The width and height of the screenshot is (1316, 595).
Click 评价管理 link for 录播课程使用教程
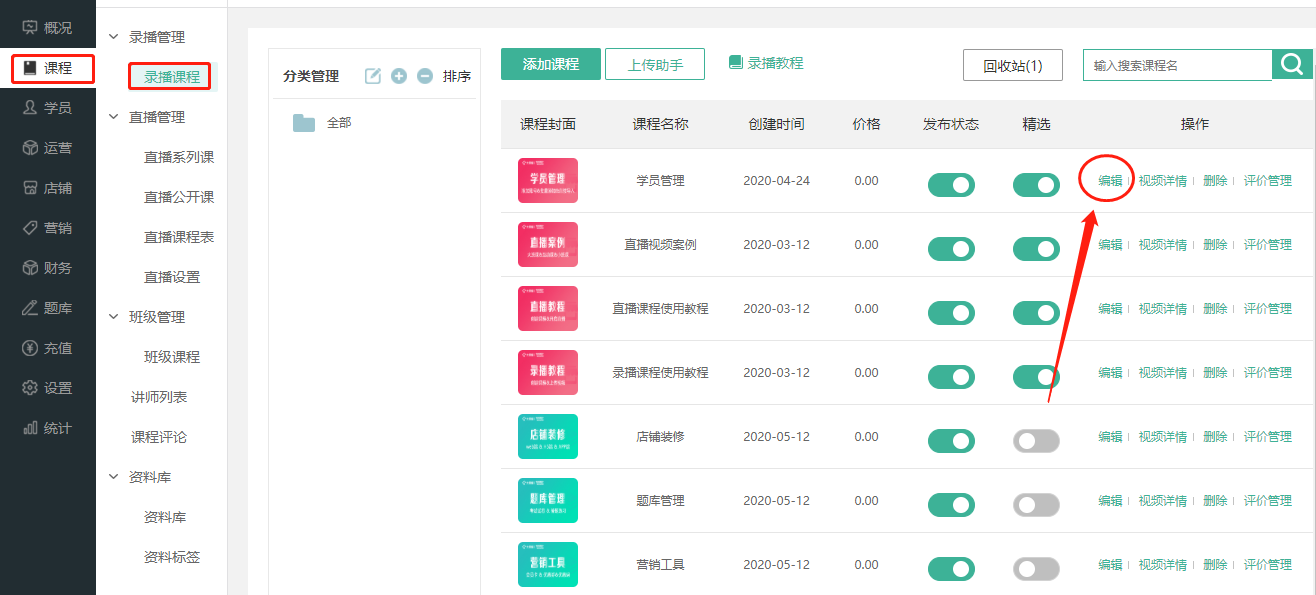(1268, 373)
